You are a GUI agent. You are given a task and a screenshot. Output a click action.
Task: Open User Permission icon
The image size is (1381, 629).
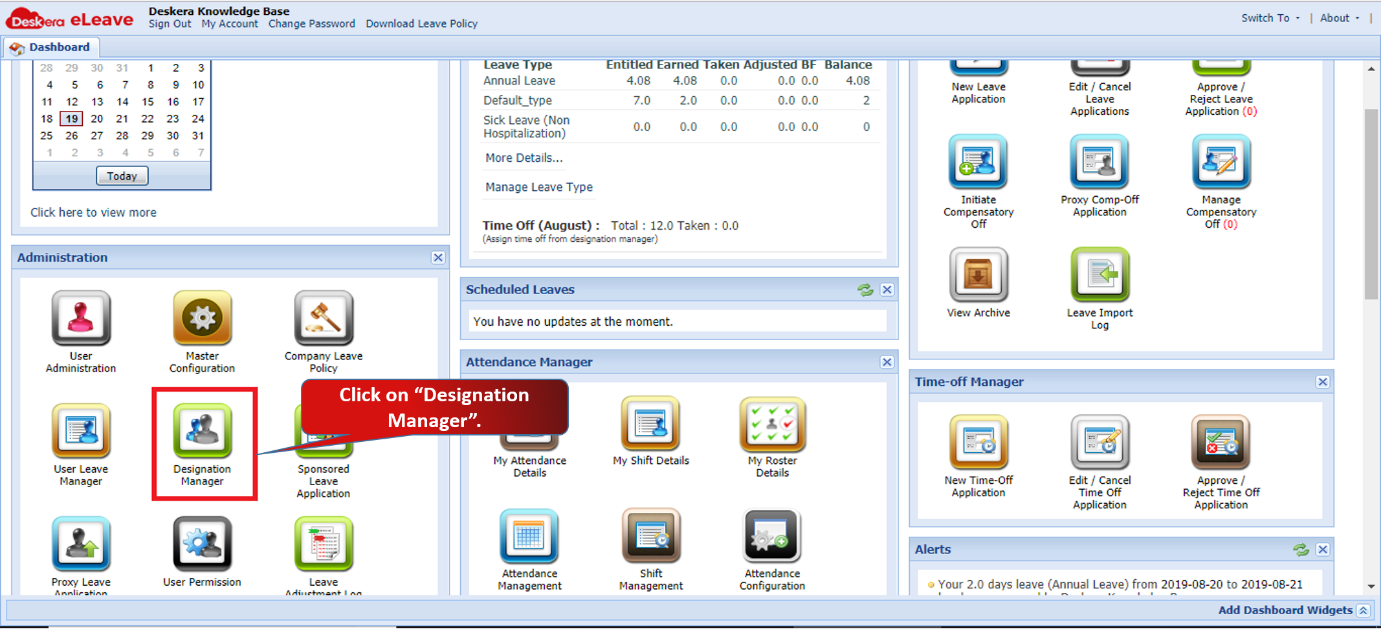click(x=202, y=545)
